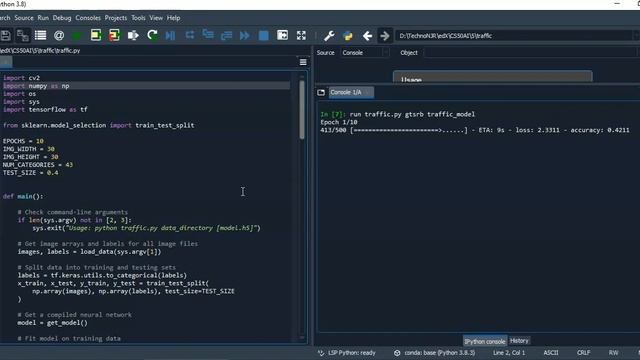Click the Line 2, Col 1 indicator
Image resolution: width=640 pixels, height=360 pixels.
coord(509,353)
